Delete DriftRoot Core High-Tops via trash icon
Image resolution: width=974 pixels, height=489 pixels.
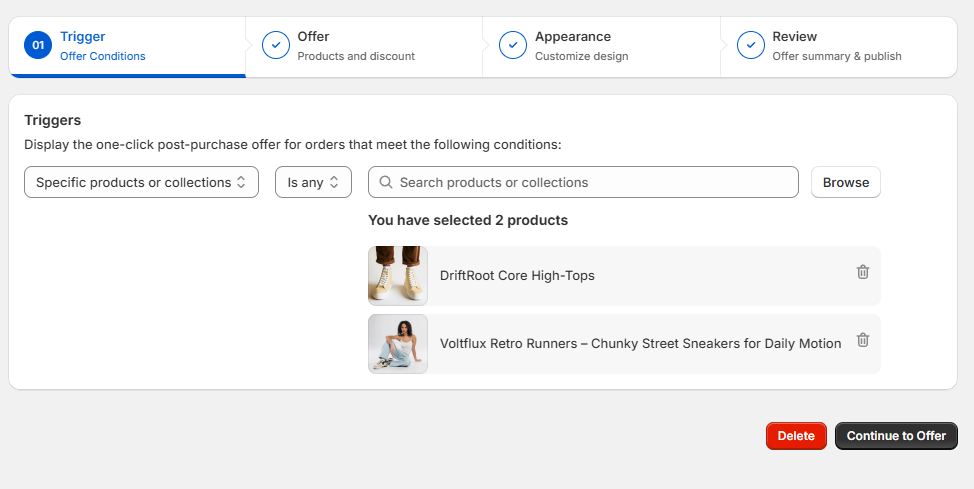click(863, 272)
